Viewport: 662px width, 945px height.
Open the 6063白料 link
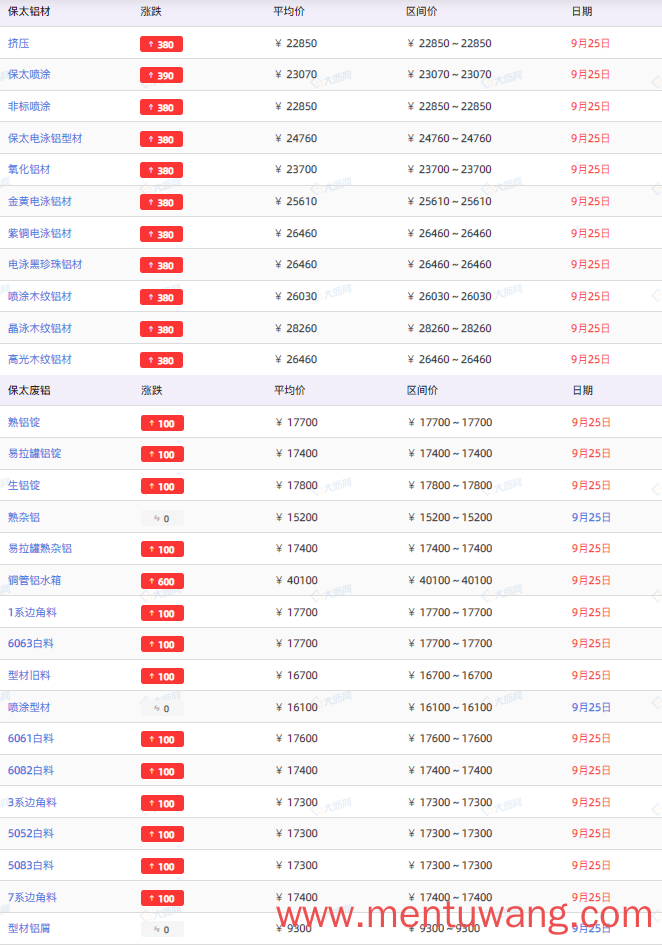pyautogui.click(x=31, y=644)
